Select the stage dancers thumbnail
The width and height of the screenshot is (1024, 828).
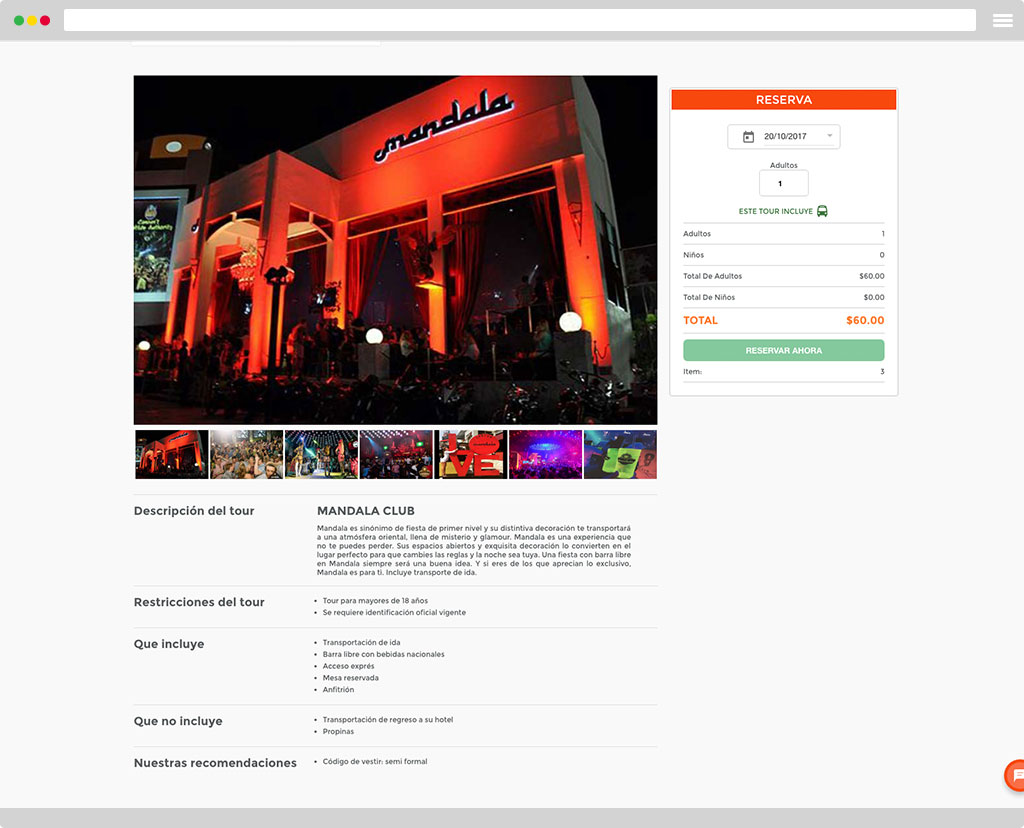coord(321,454)
